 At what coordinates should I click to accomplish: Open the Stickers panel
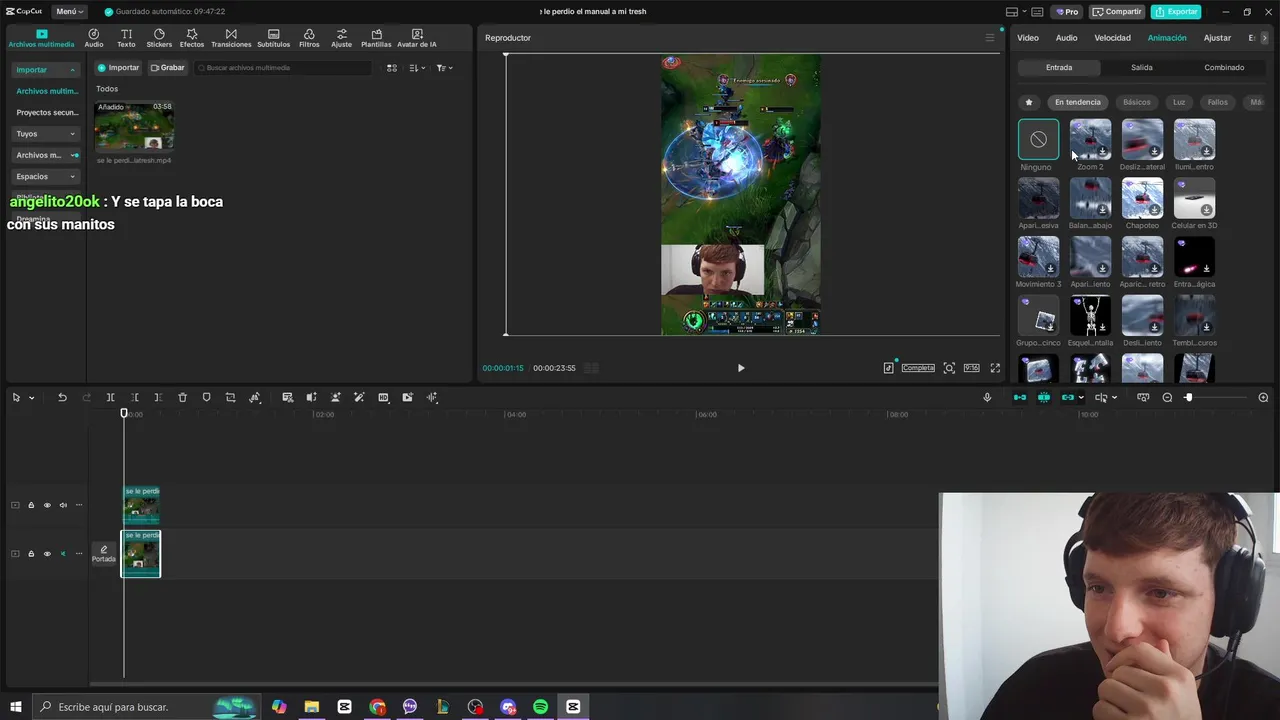coord(159,38)
